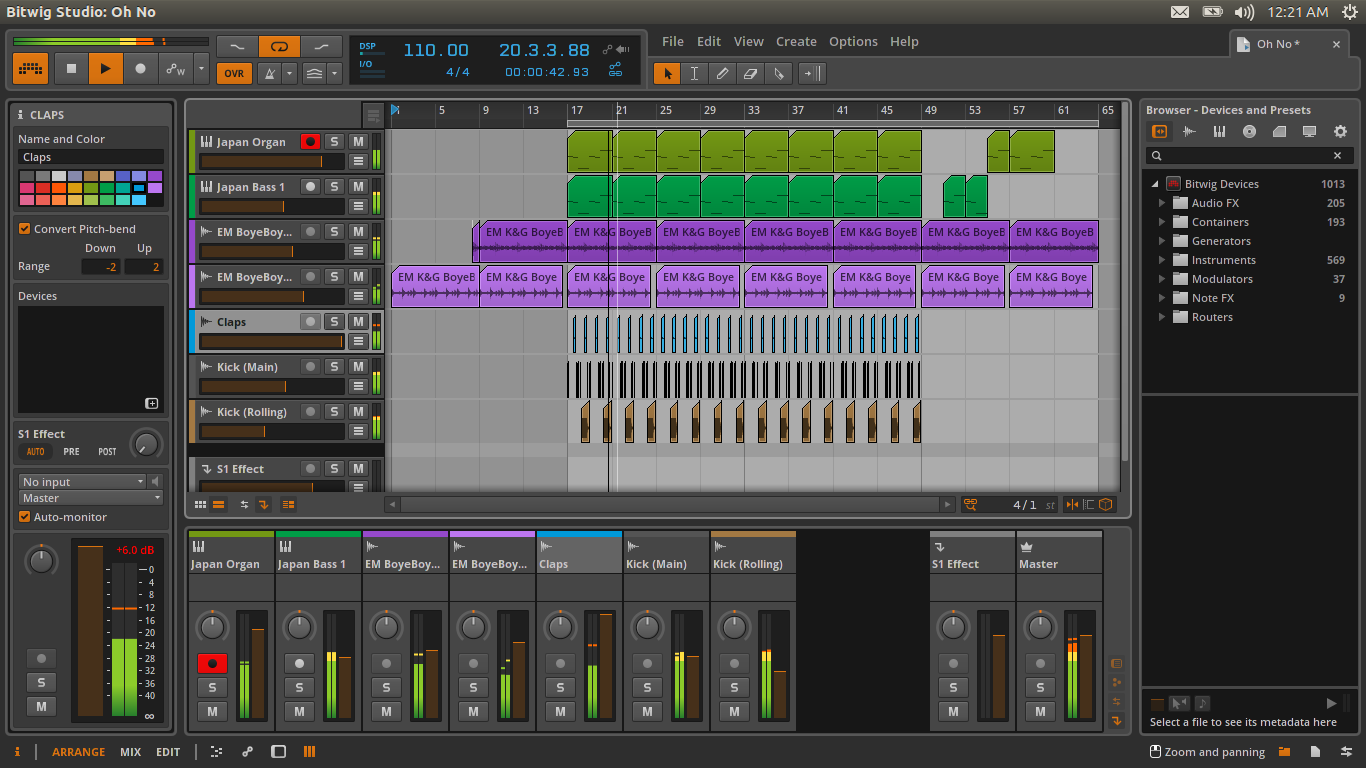The width and height of the screenshot is (1366, 768).
Task: Open the metronome settings dropdown arrow
Action: pyautogui.click(x=290, y=73)
